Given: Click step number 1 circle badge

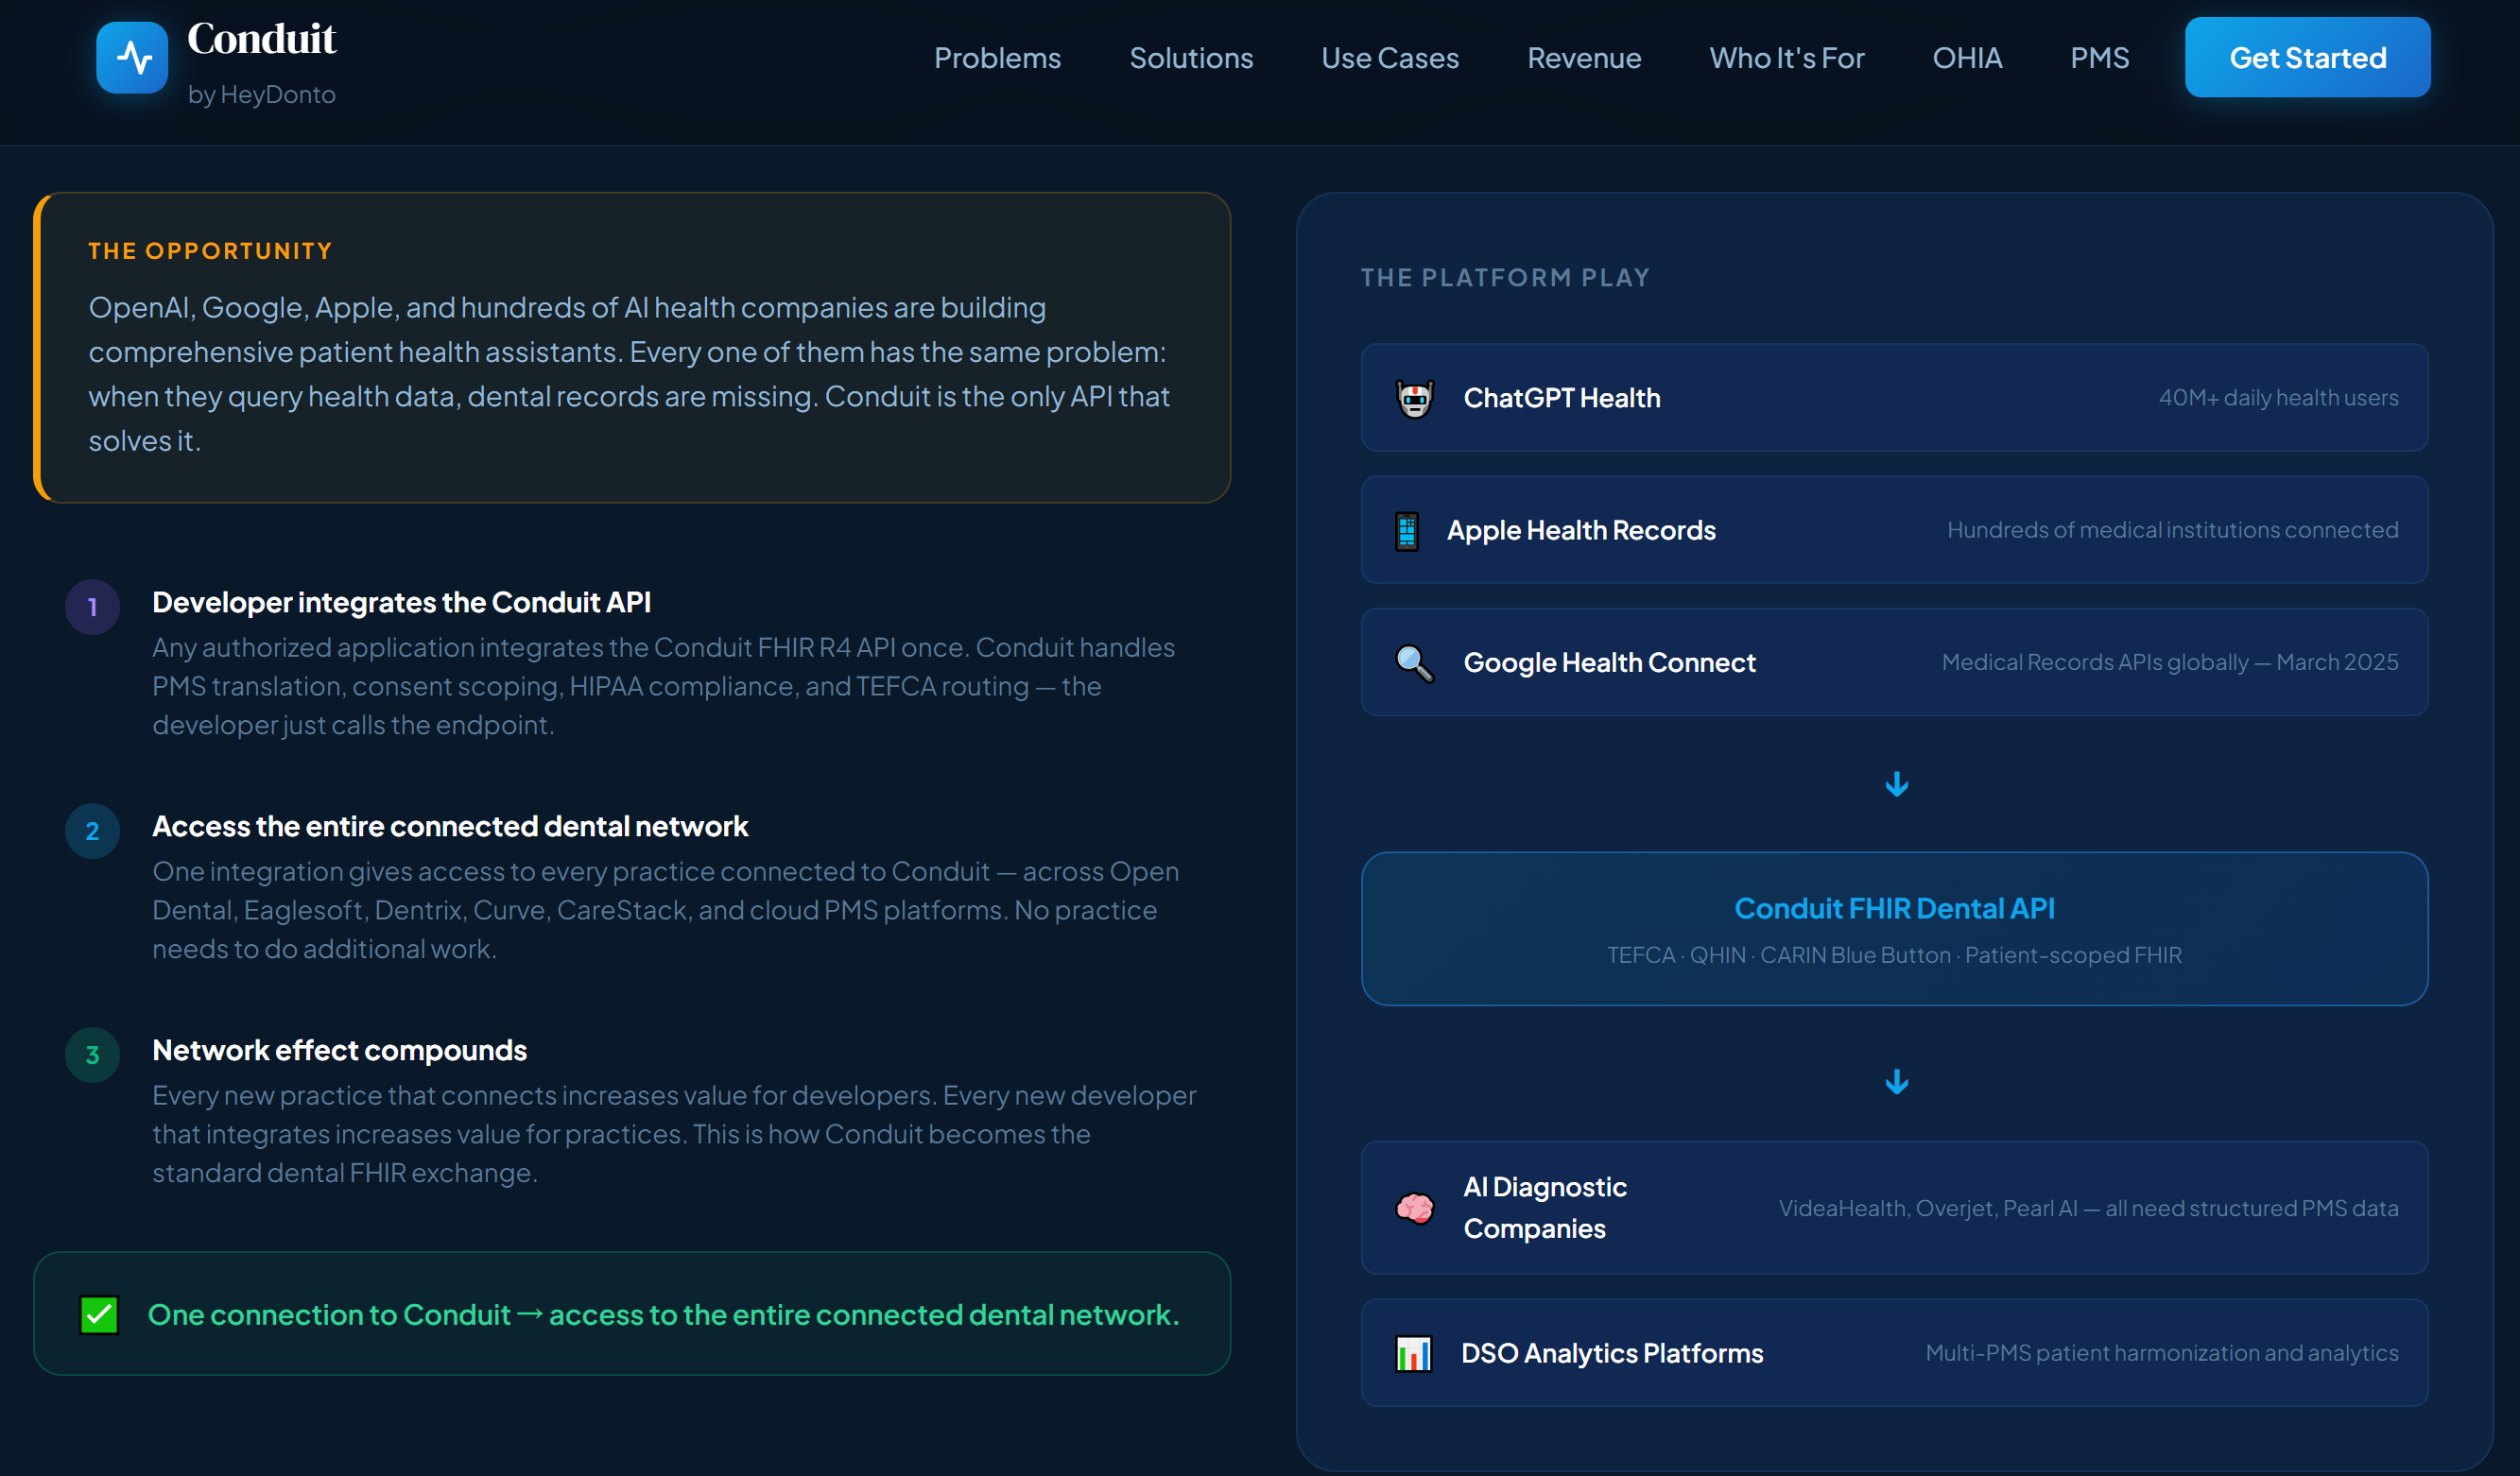Looking at the screenshot, I should [x=92, y=607].
